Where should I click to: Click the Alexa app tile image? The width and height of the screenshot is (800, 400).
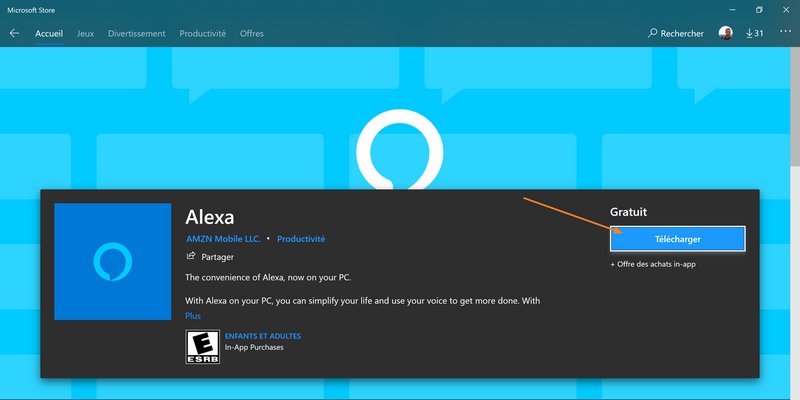(x=113, y=262)
